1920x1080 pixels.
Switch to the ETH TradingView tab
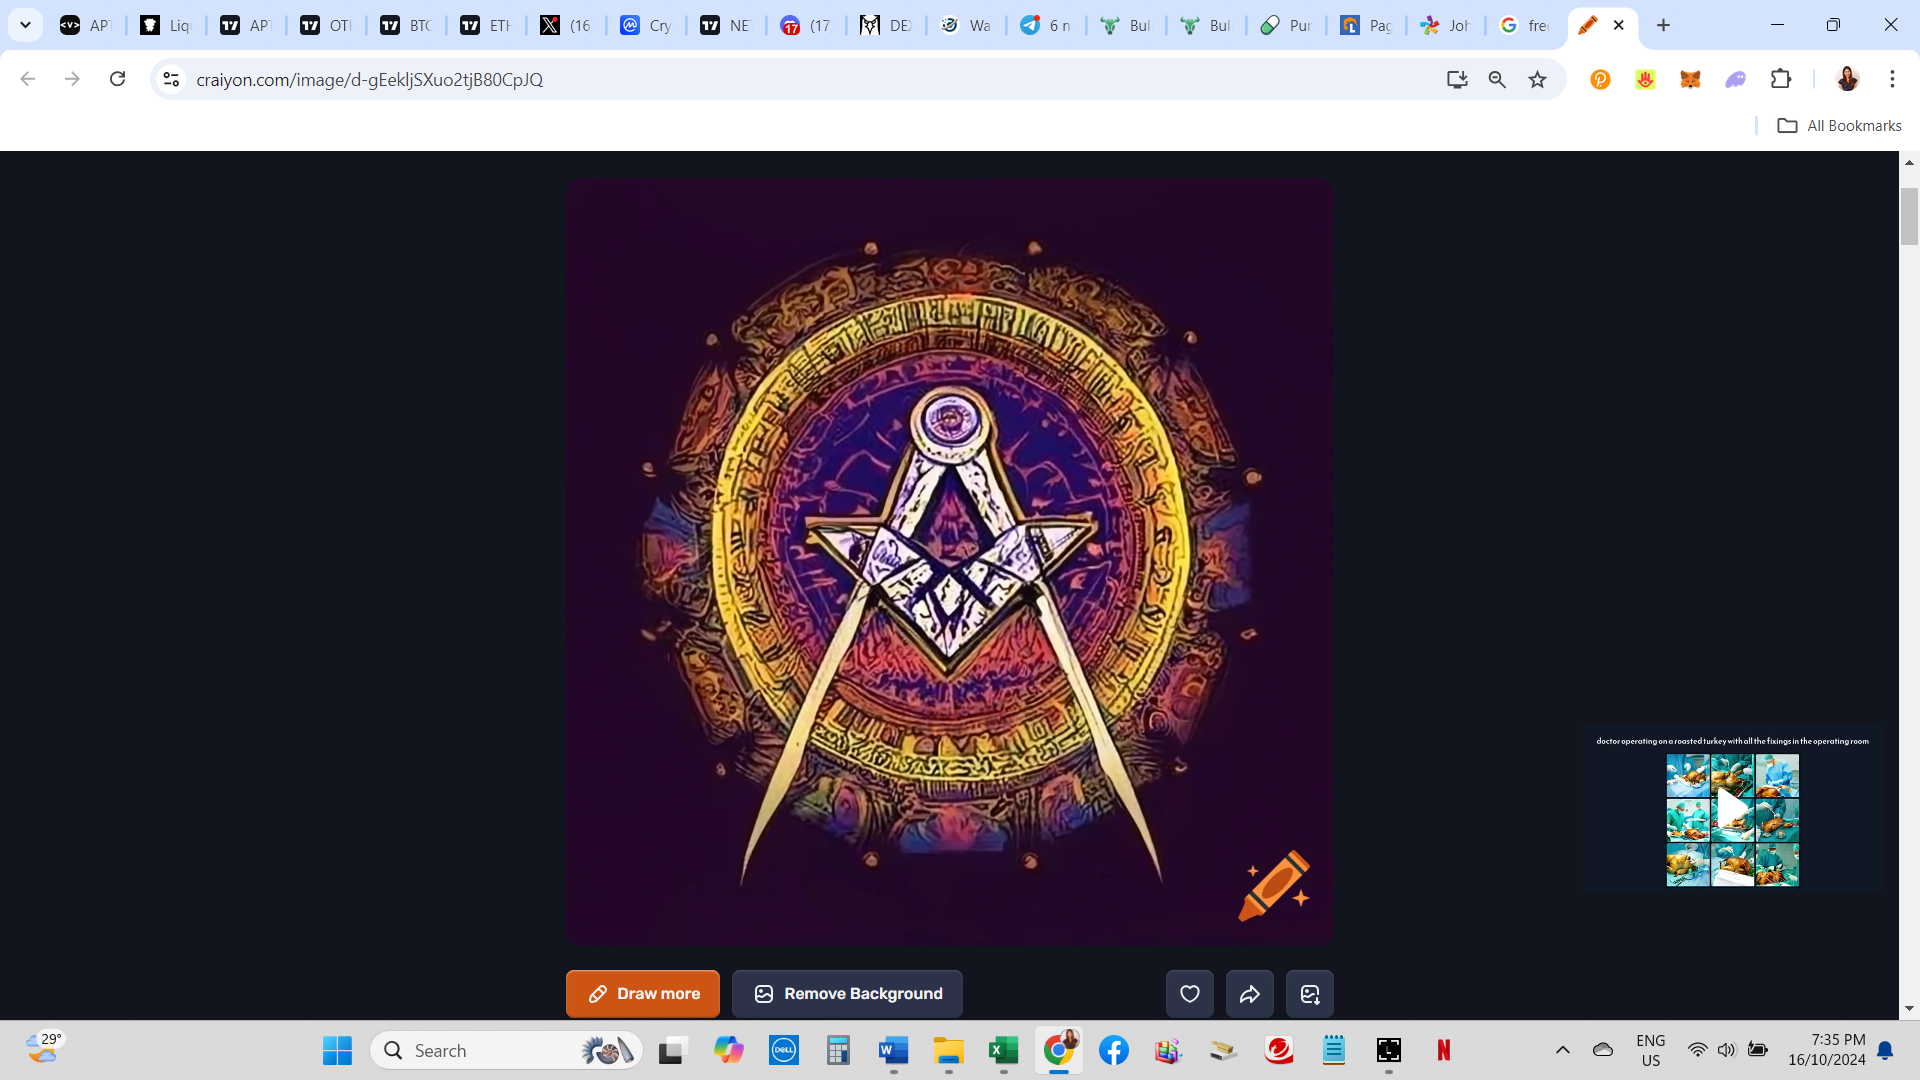pos(485,25)
